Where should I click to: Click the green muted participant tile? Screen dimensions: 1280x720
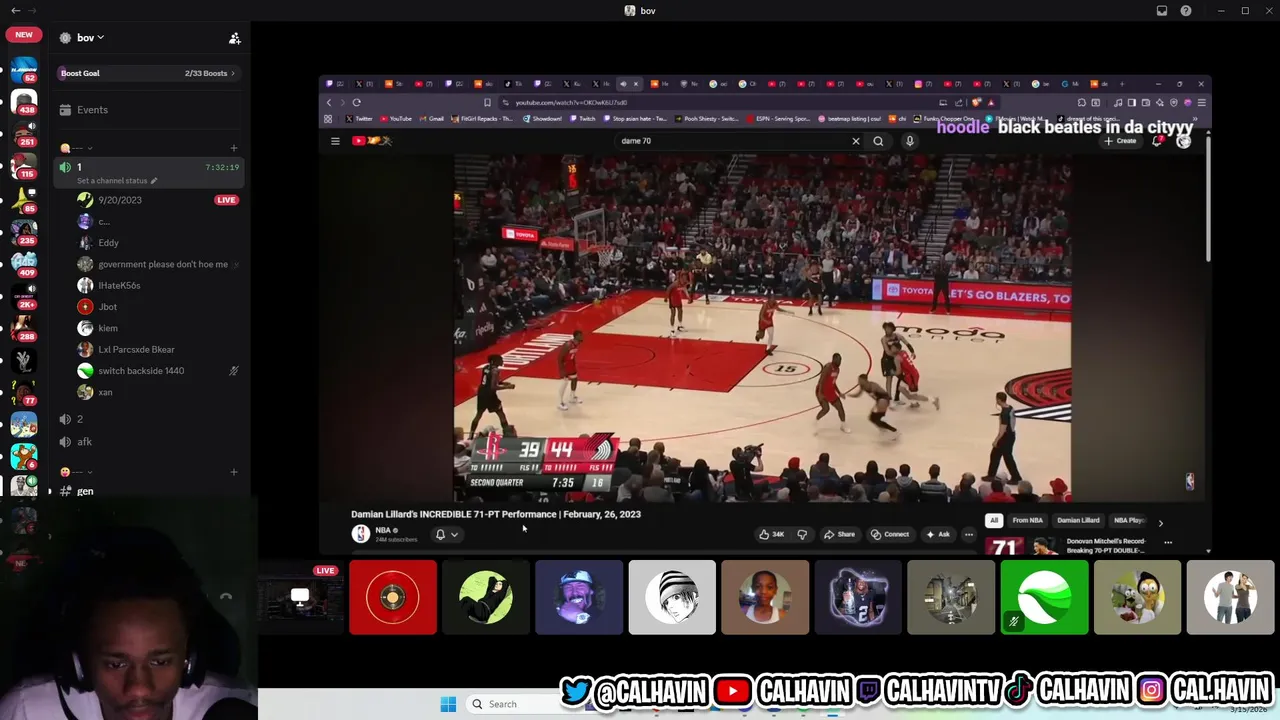(1044, 597)
